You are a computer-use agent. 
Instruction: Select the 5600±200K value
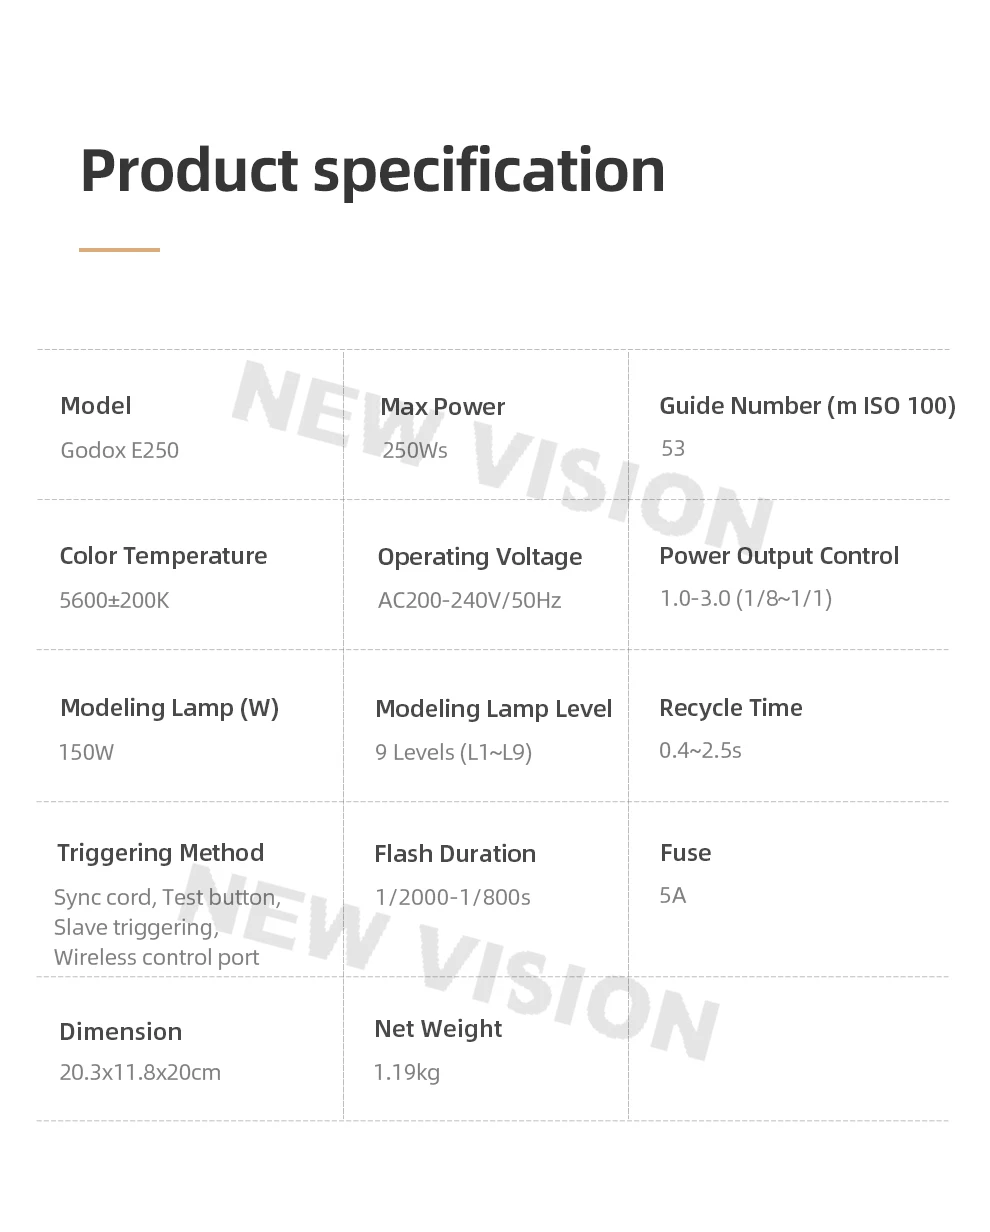115,601
